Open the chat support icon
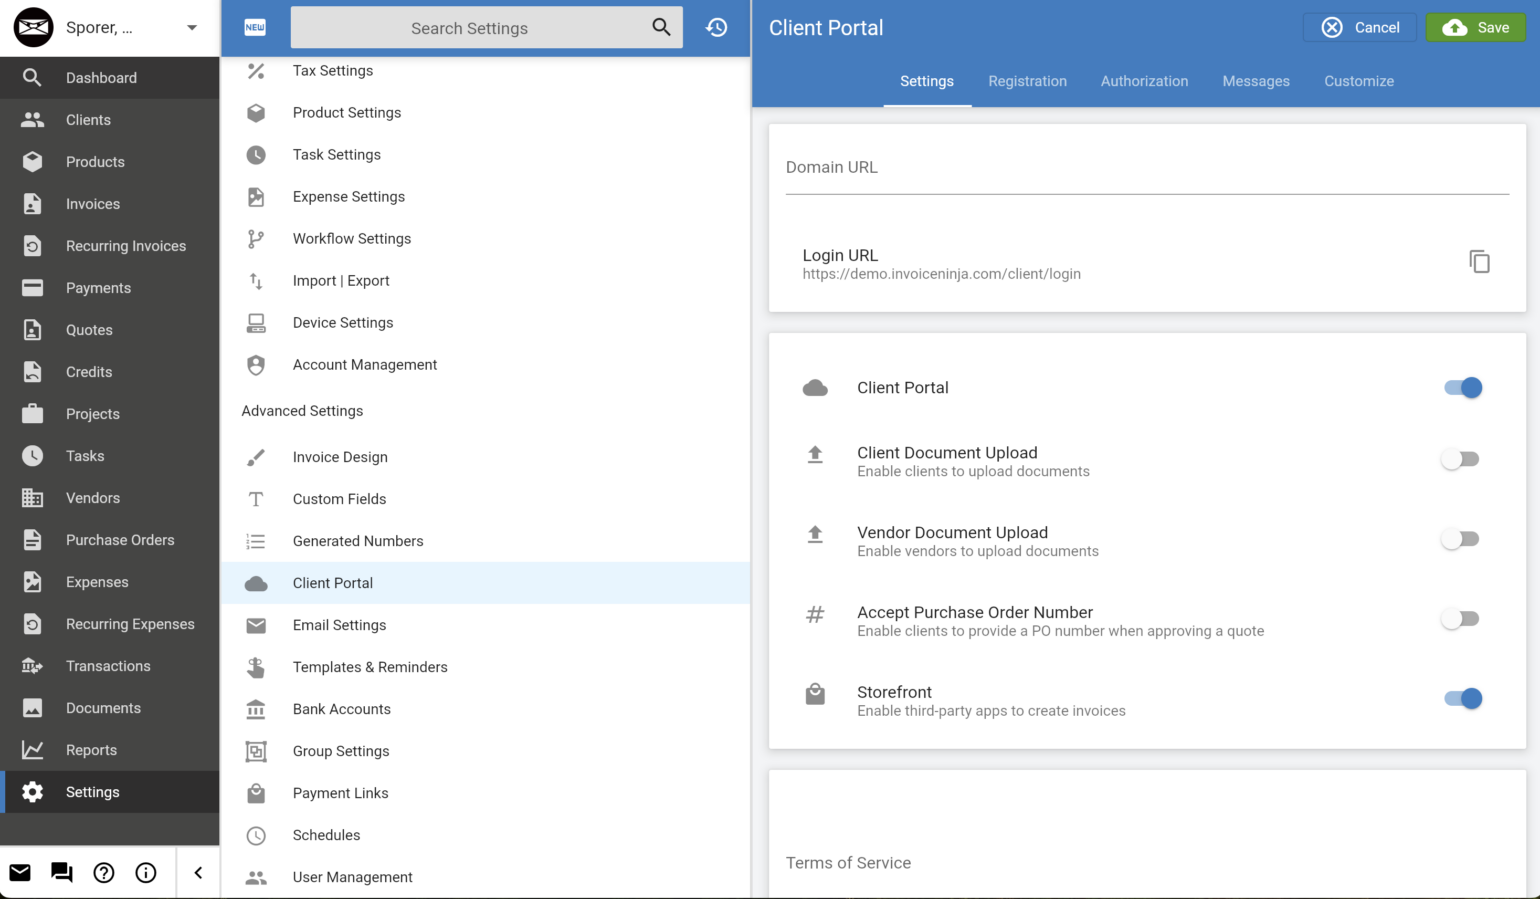 61,872
